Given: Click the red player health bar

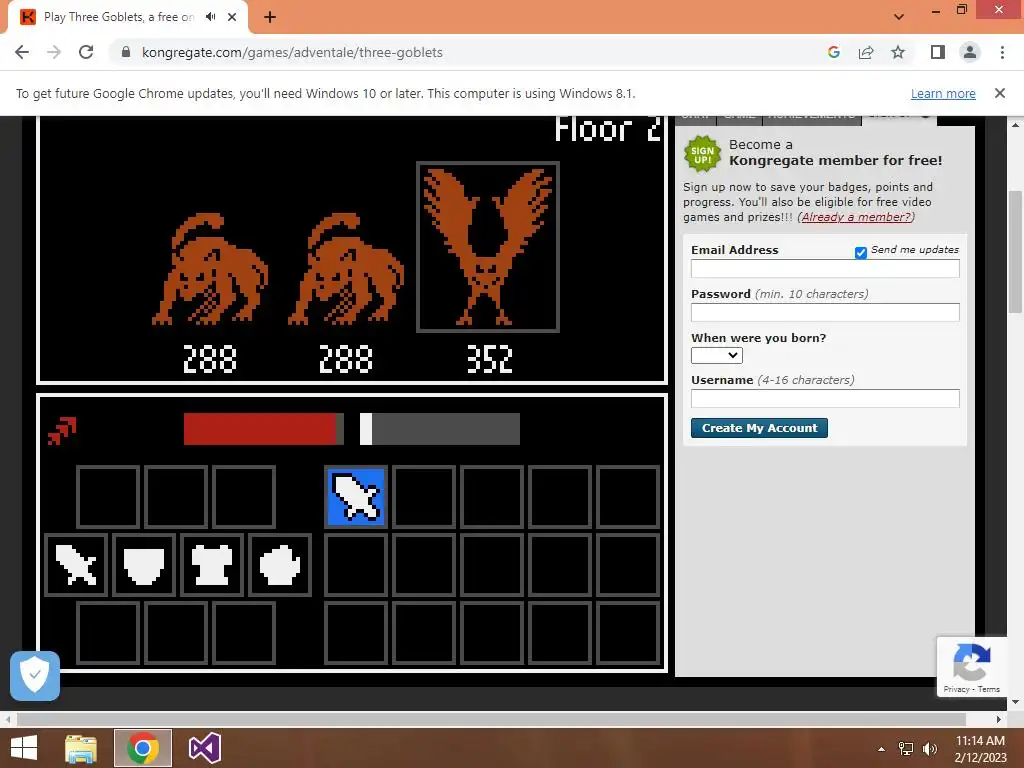Looking at the screenshot, I should pos(263,429).
